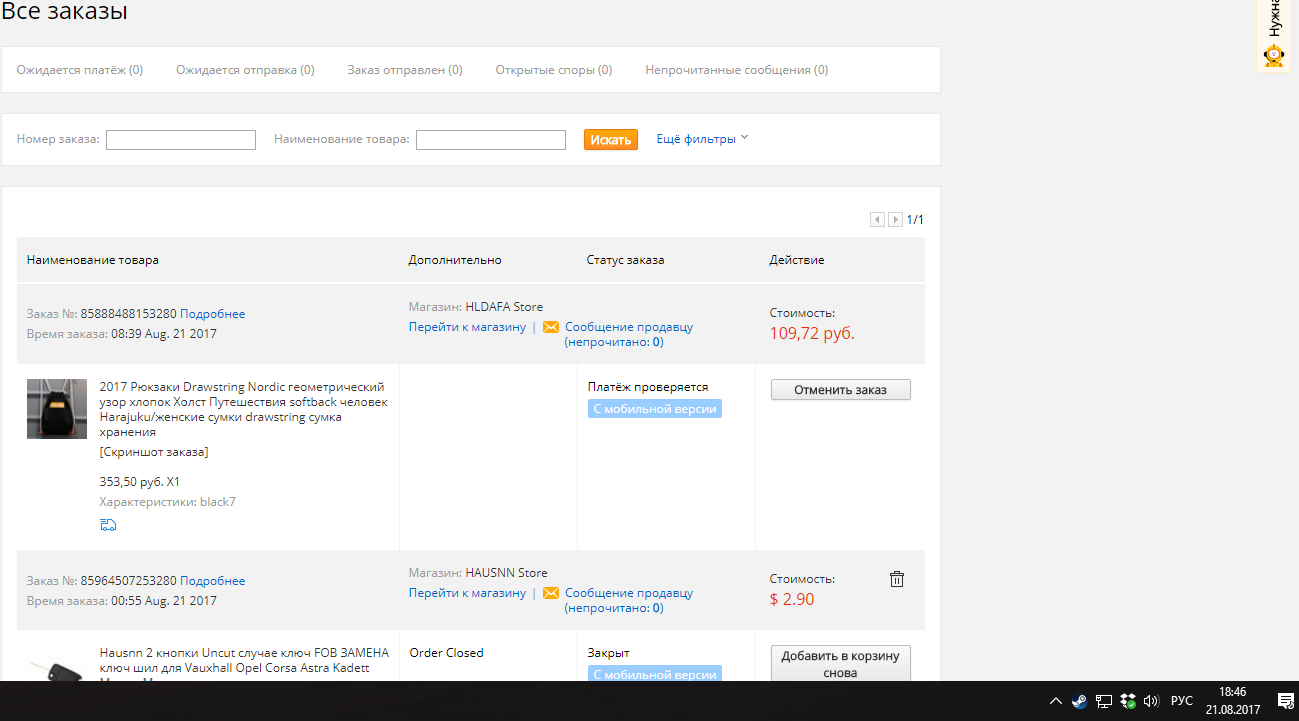
Task: Click the Отменить заказ button
Action: (x=841, y=389)
